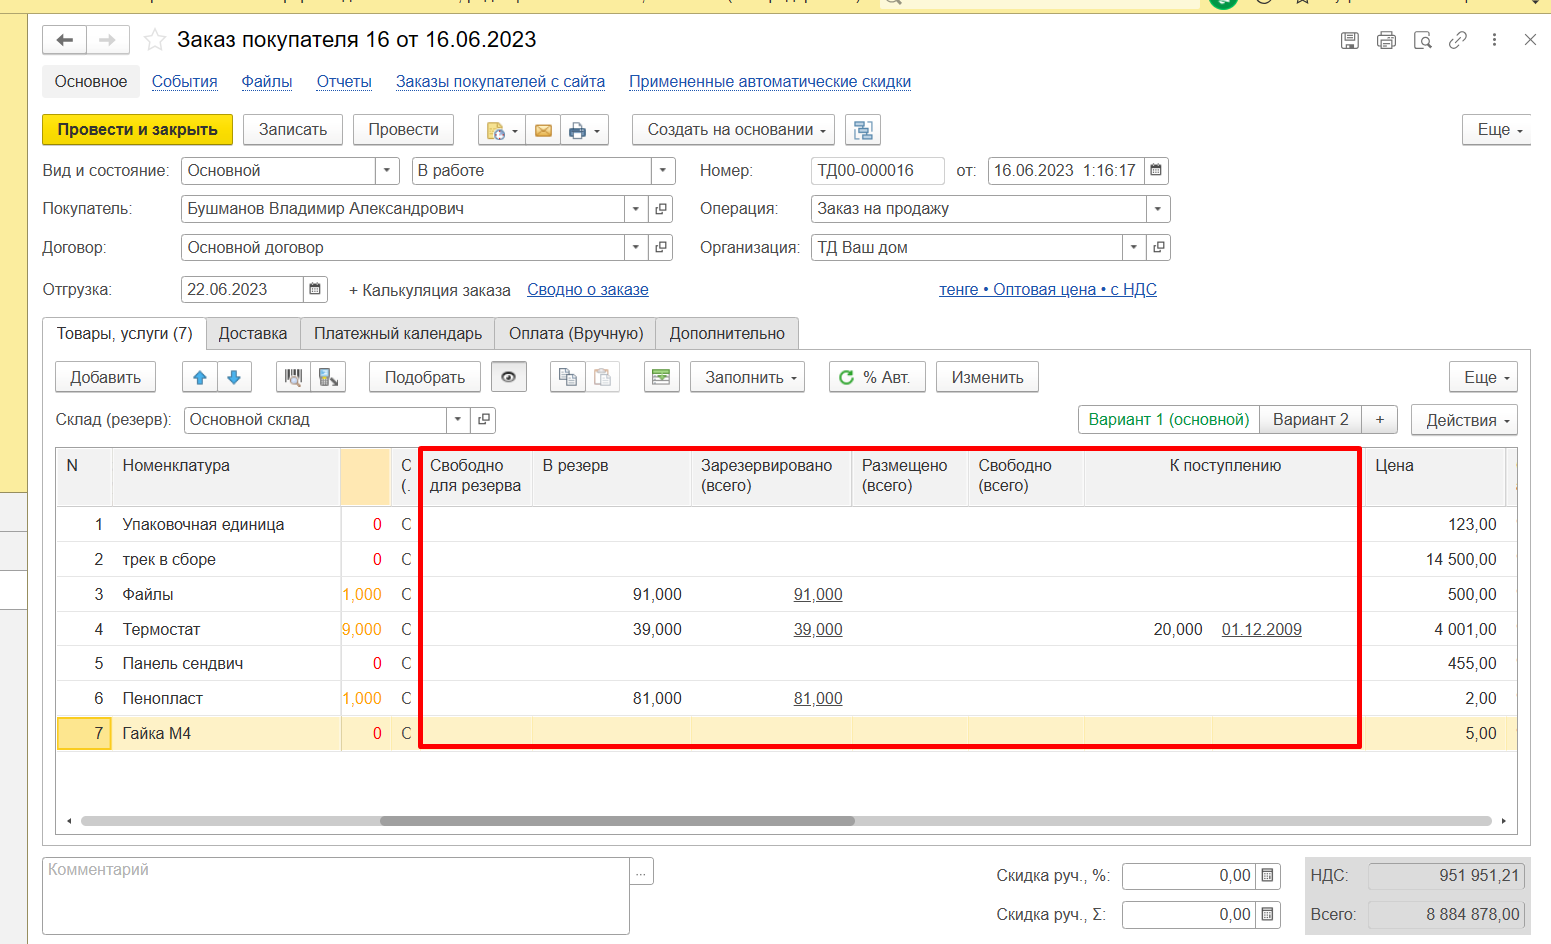Click the envelope icon to email the order

pyautogui.click(x=543, y=130)
